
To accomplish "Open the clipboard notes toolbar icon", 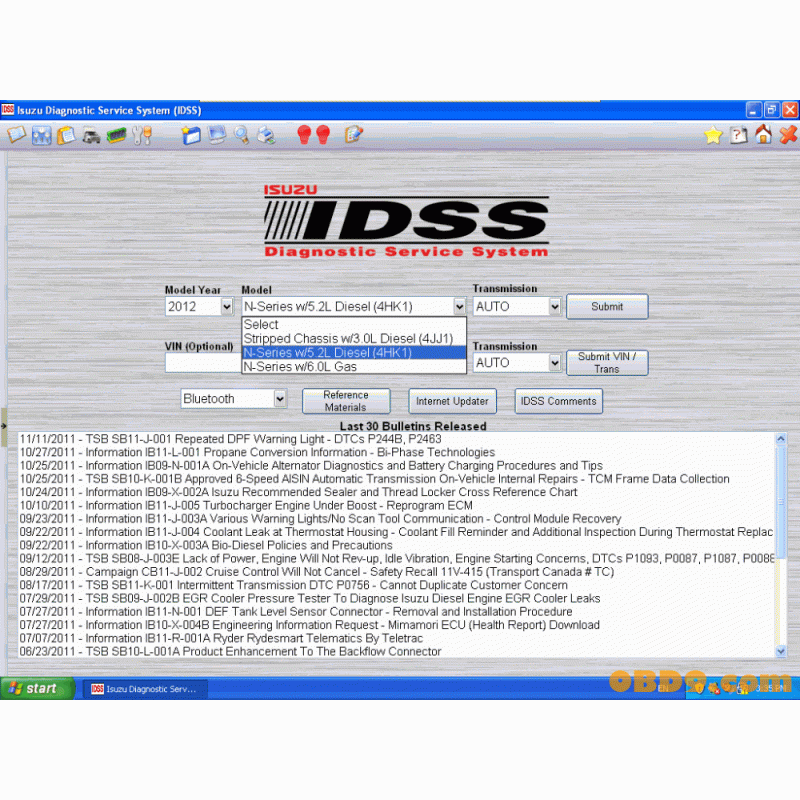I will tap(66, 136).
